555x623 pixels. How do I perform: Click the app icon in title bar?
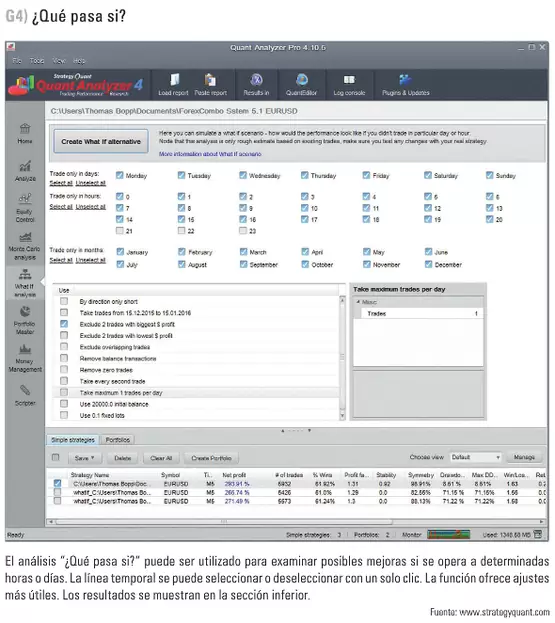tap(11, 47)
